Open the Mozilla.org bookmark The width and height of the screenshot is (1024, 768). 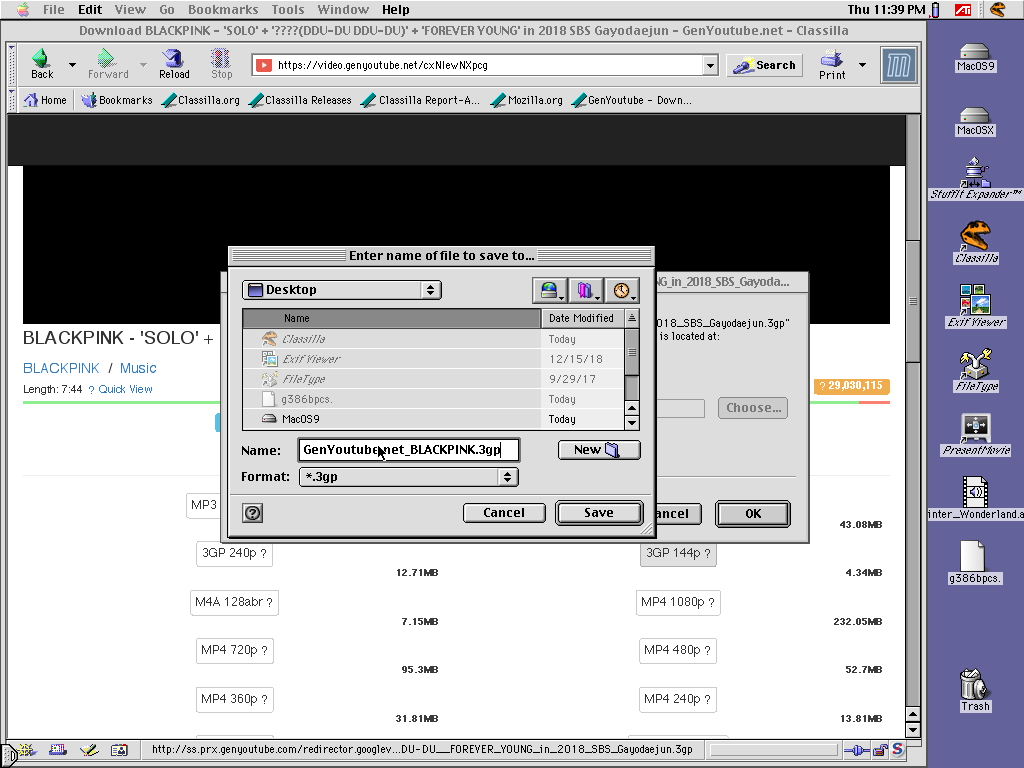[x=527, y=100]
